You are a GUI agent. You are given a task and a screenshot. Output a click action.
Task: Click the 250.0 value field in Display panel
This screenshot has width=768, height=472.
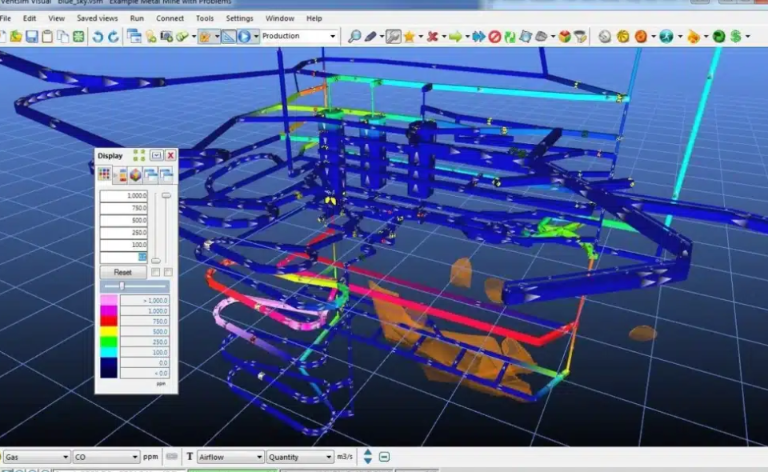click(x=123, y=232)
